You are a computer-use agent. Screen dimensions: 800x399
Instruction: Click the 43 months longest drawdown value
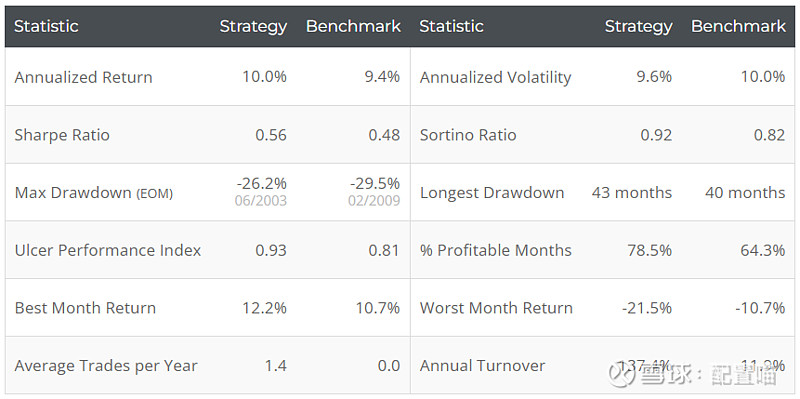(632, 193)
